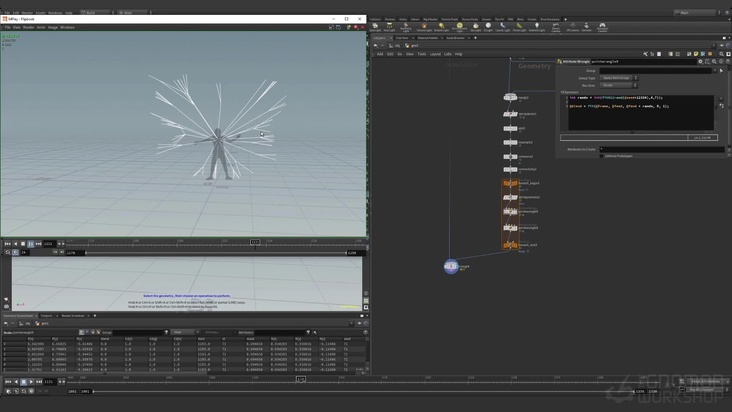Open the View dropdown in geometry spreadsheet
732x412 pixels.
point(184,332)
